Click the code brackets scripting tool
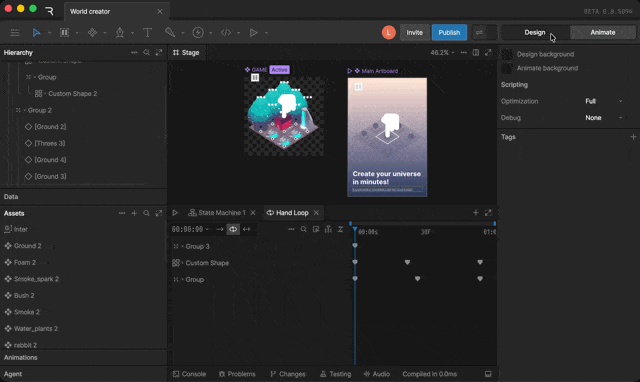 pyautogui.click(x=226, y=33)
